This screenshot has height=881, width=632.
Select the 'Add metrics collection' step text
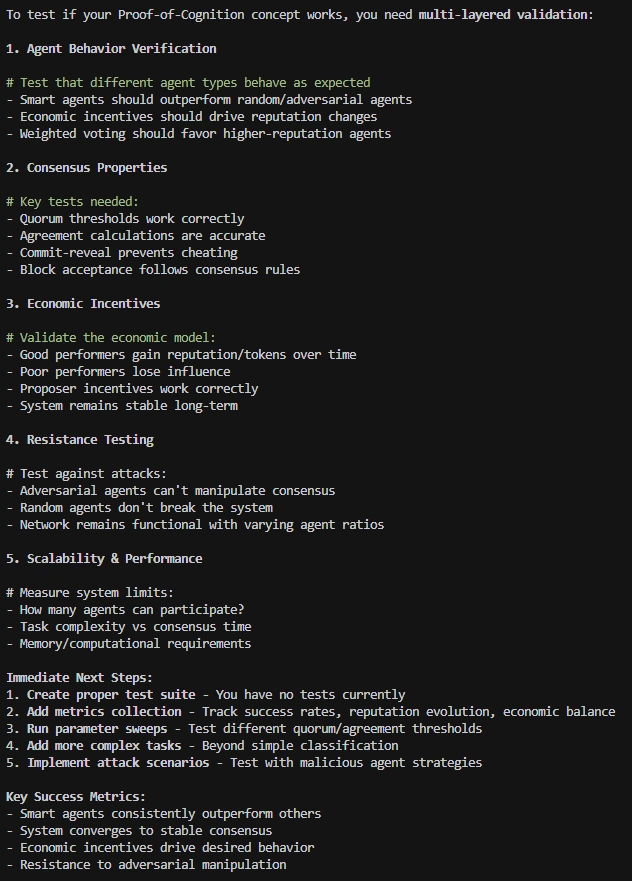coord(104,712)
